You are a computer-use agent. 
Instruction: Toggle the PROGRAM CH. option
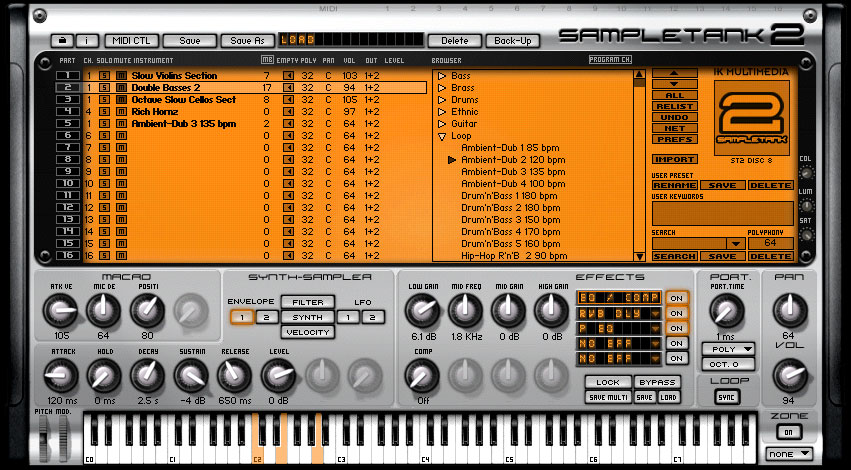click(x=610, y=60)
